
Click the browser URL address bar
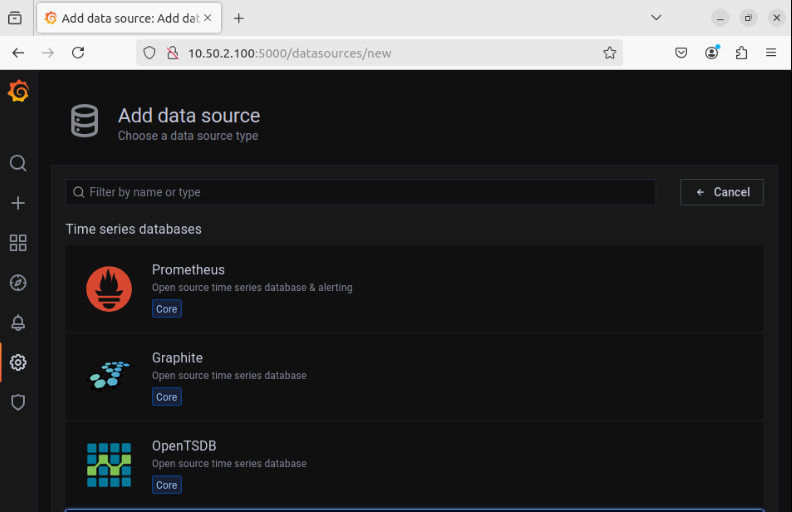tap(379, 53)
